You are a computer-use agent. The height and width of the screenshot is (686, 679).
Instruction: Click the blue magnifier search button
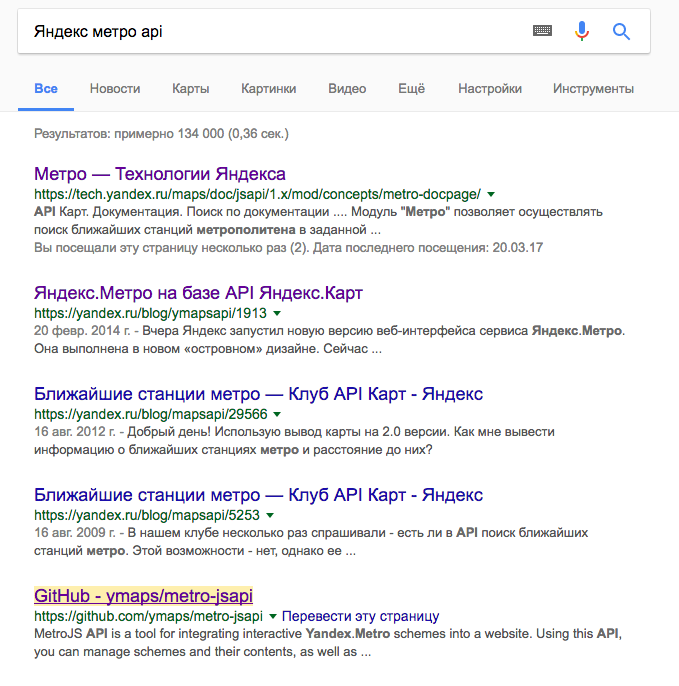621,32
